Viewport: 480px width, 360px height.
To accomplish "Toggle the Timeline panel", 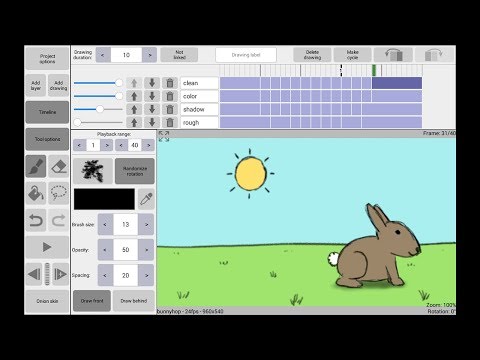I will (x=47, y=112).
